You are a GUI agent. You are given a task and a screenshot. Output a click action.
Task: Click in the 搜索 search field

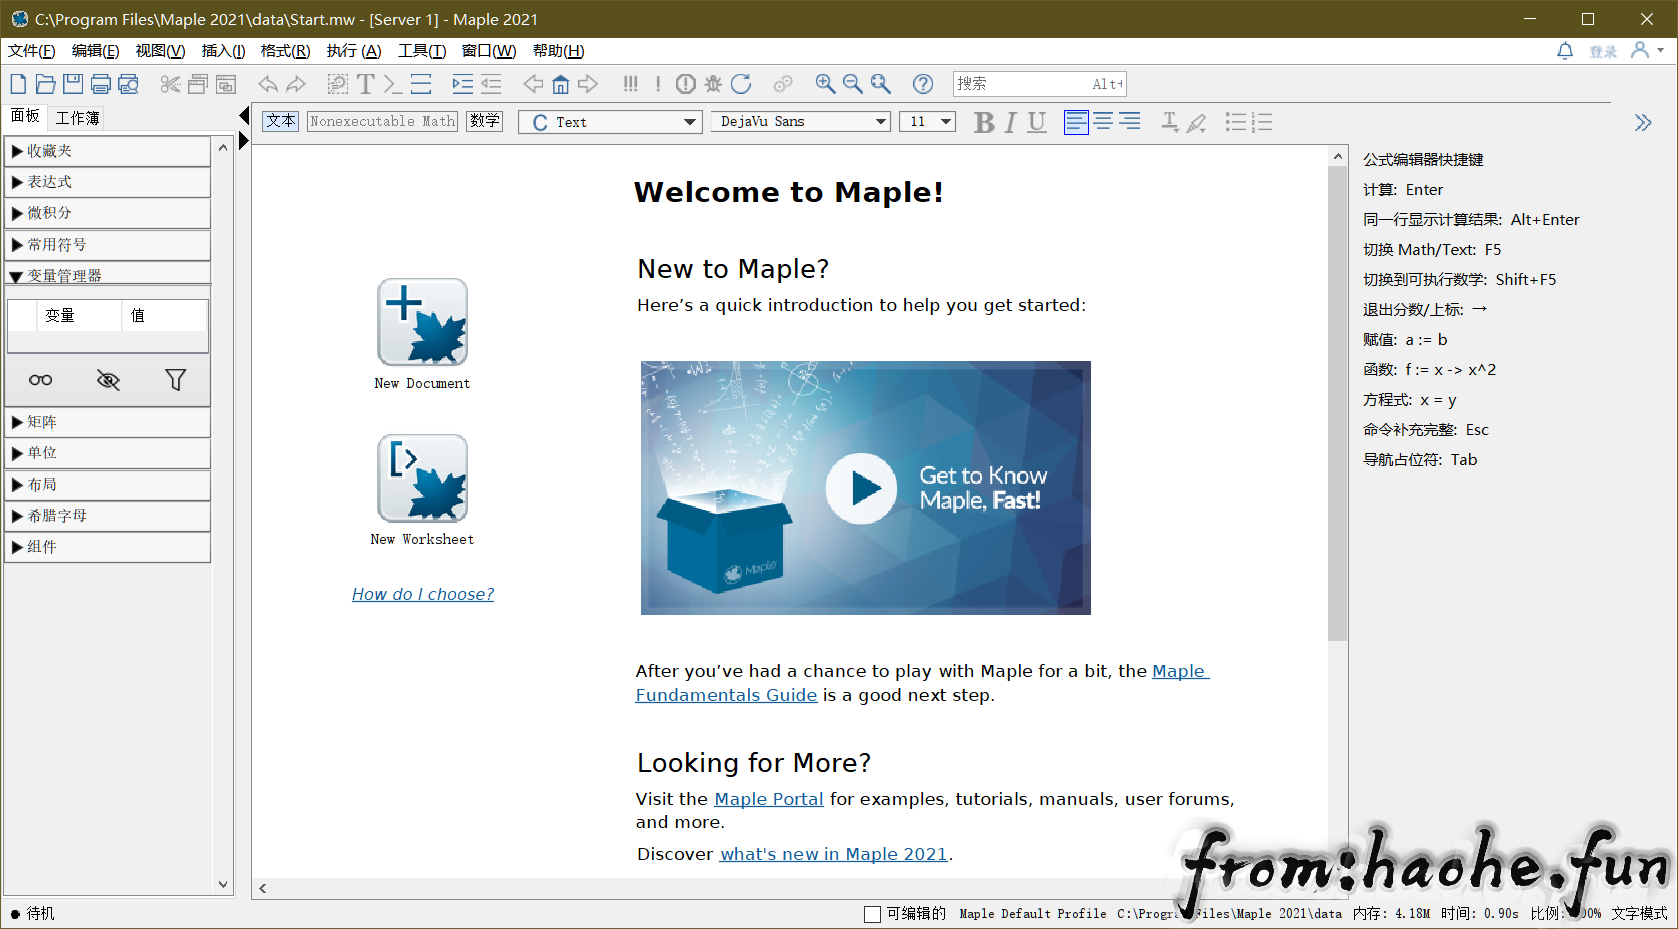1039,84
